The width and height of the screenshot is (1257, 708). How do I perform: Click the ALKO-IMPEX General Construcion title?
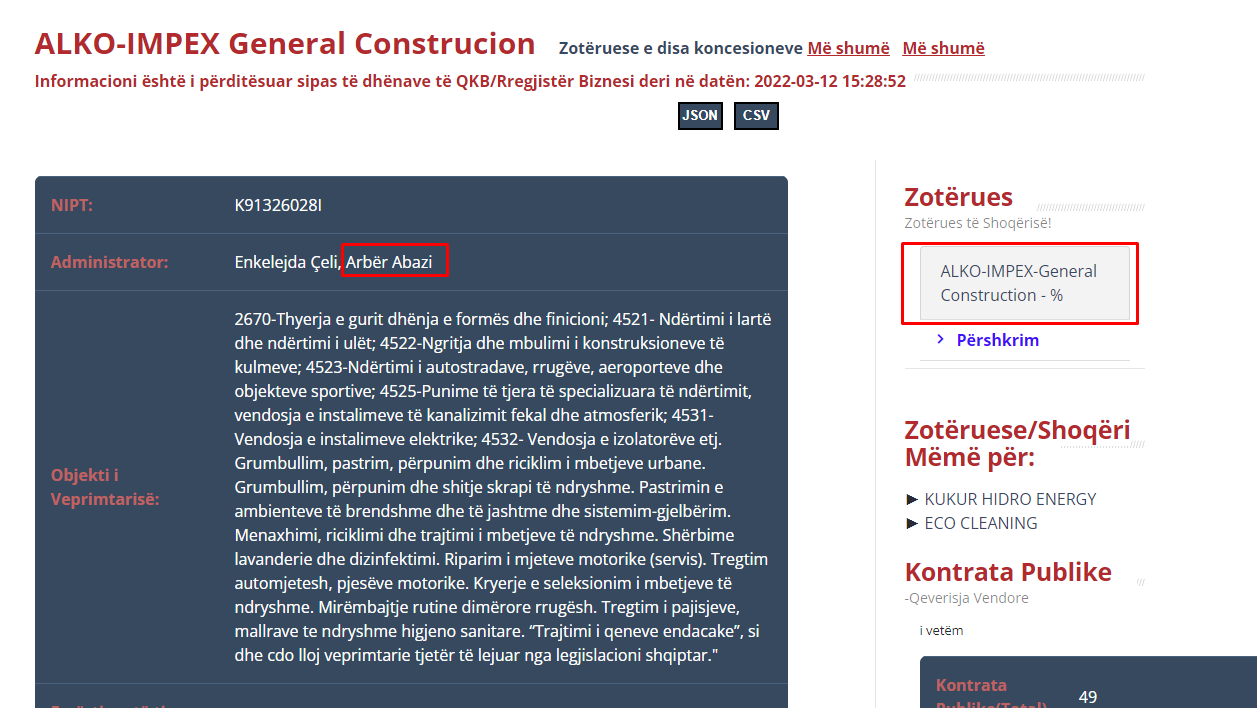coord(285,44)
